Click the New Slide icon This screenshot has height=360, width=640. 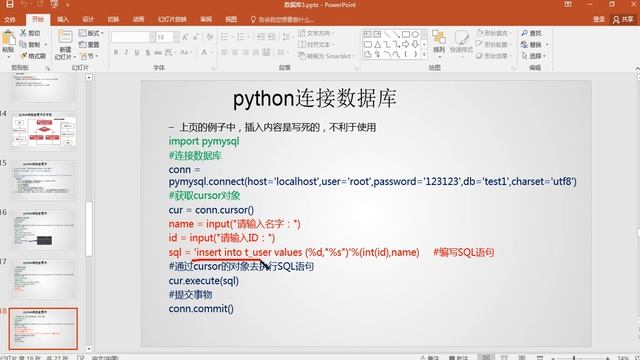point(65,37)
